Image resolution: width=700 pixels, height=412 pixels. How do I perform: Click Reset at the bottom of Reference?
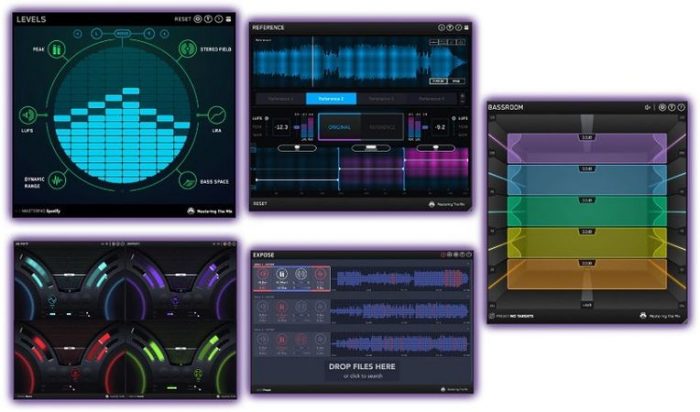pos(261,204)
